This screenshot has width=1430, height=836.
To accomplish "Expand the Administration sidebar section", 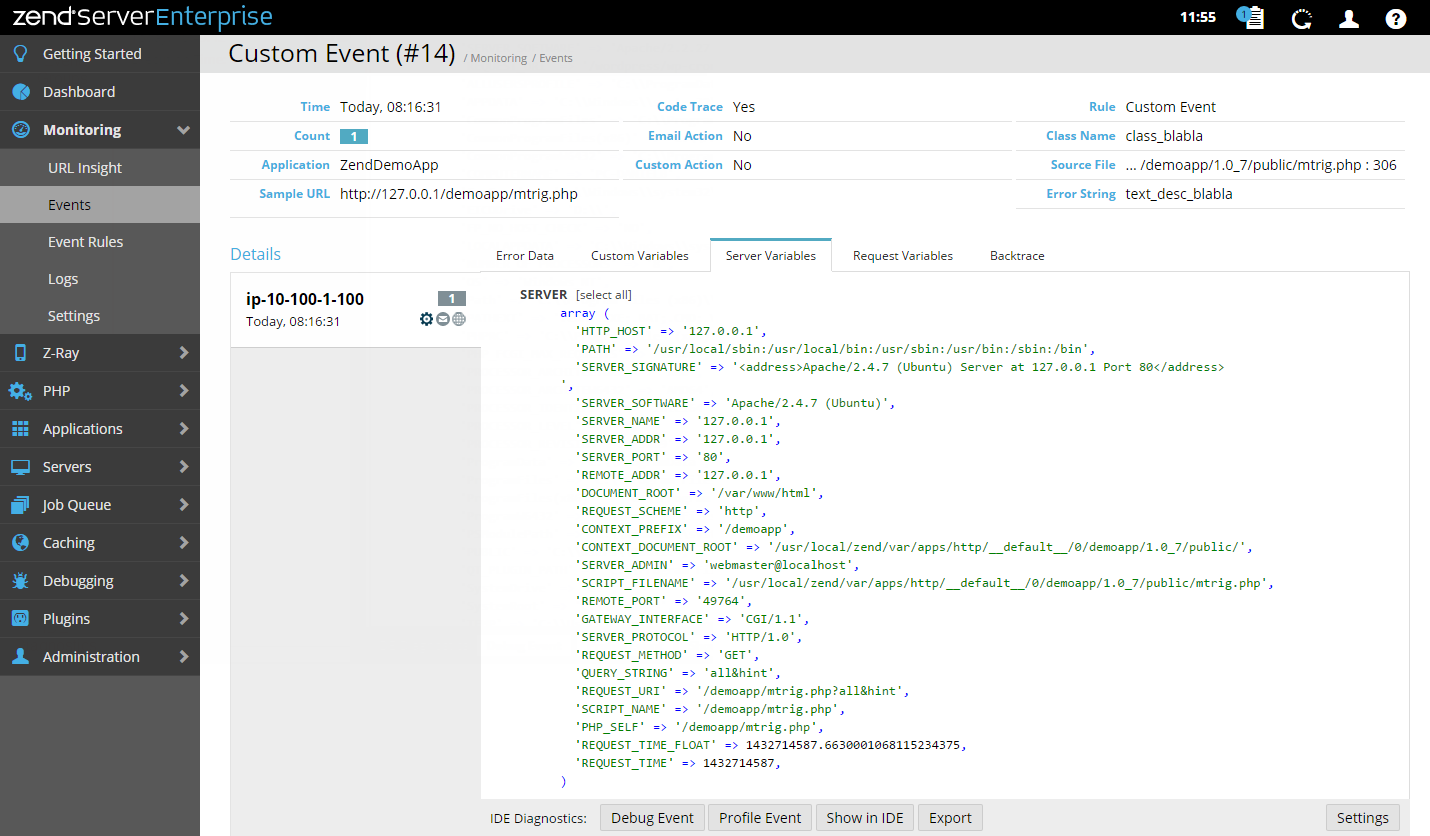I will [x=183, y=657].
